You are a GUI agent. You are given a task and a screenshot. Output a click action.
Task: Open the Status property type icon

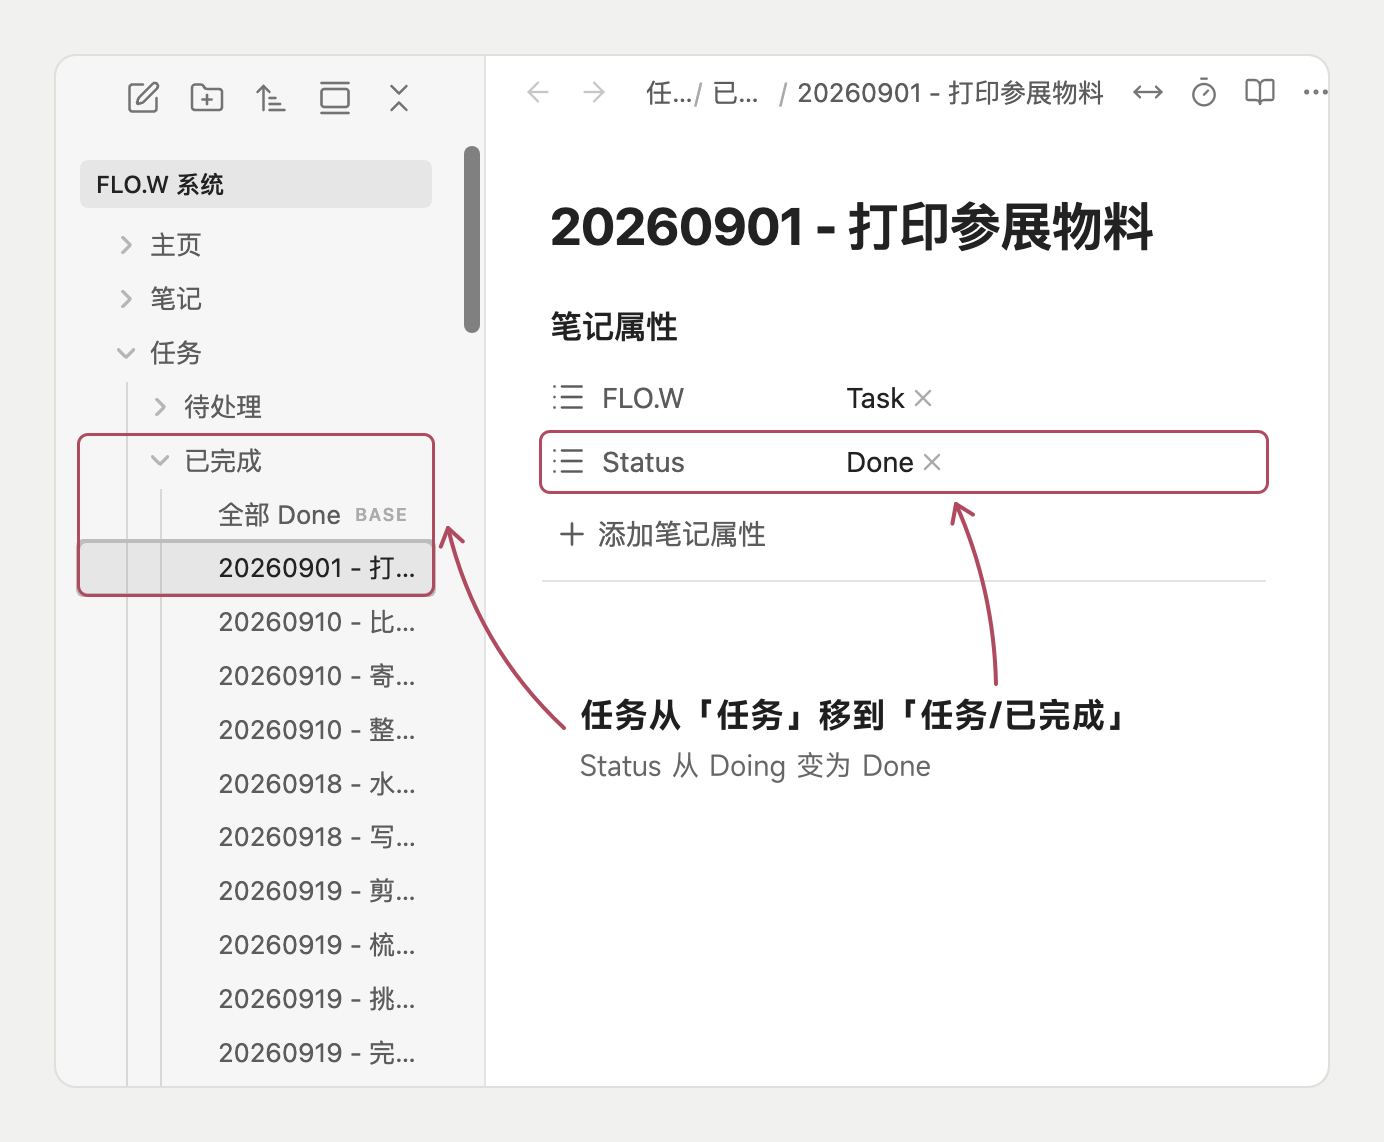point(568,462)
